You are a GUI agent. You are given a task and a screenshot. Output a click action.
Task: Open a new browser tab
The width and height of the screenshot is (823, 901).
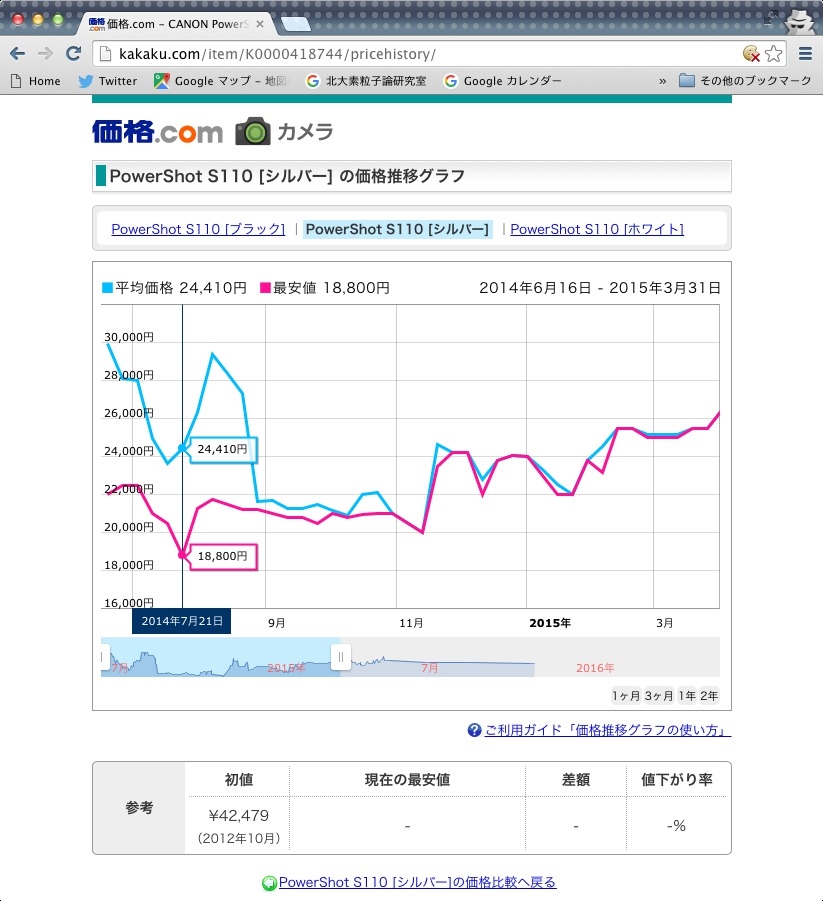[295, 24]
